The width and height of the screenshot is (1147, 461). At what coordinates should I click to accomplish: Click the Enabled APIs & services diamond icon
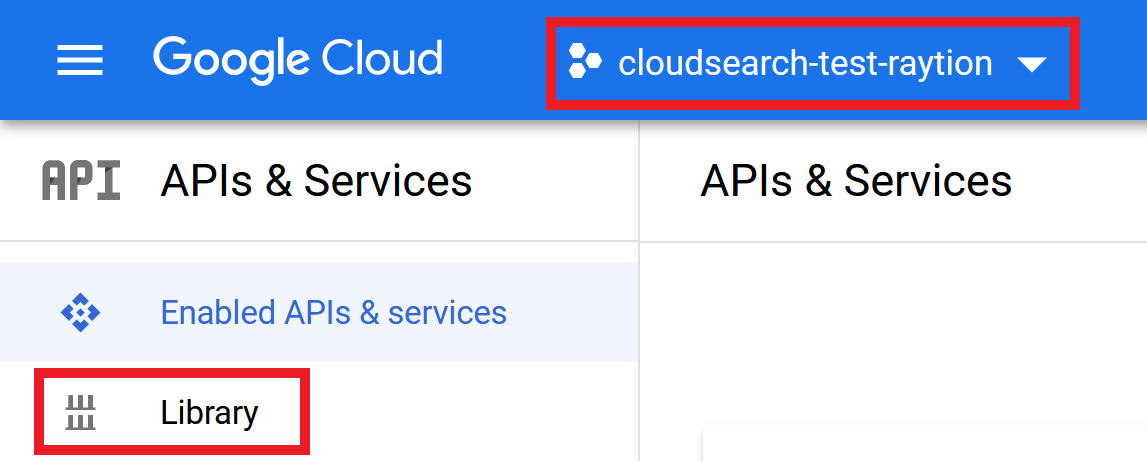pyautogui.click(x=80, y=313)
